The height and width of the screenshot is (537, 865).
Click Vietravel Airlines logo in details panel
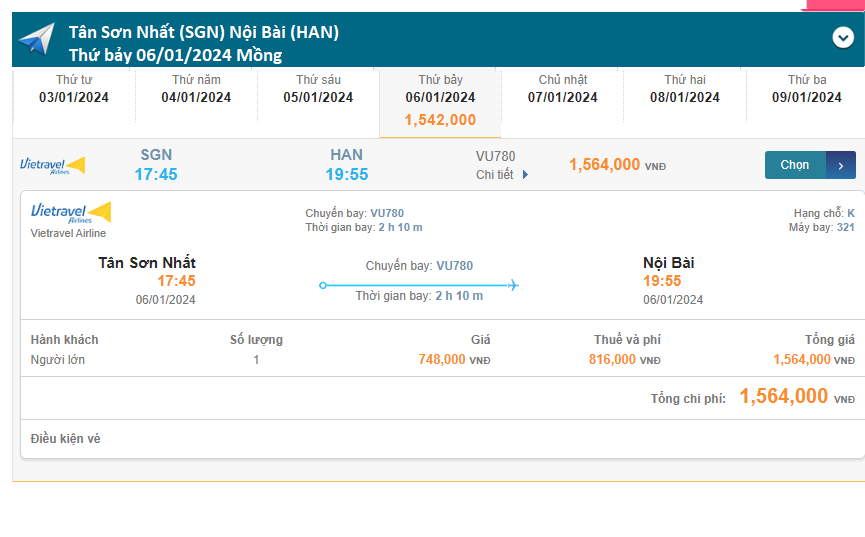[x=70, y=213]
